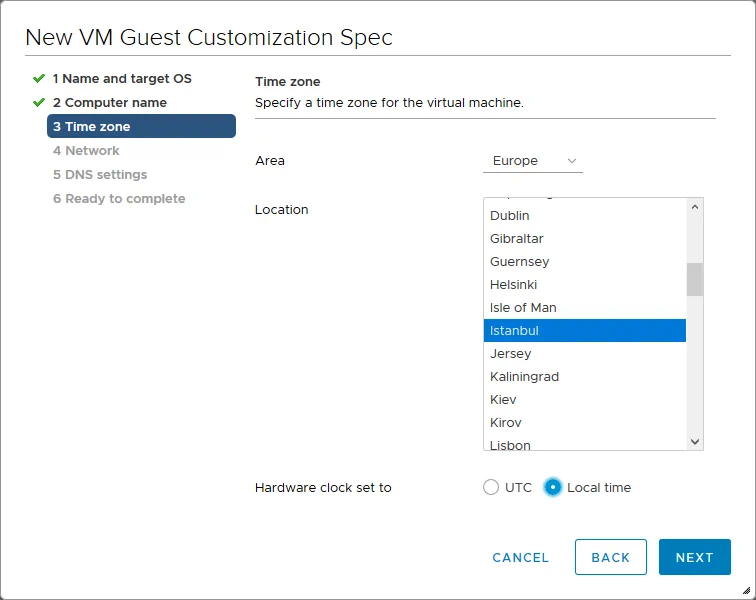Click the location list scrollbar thumb
This screenshot has height=600, width=756.
point(694,279)
